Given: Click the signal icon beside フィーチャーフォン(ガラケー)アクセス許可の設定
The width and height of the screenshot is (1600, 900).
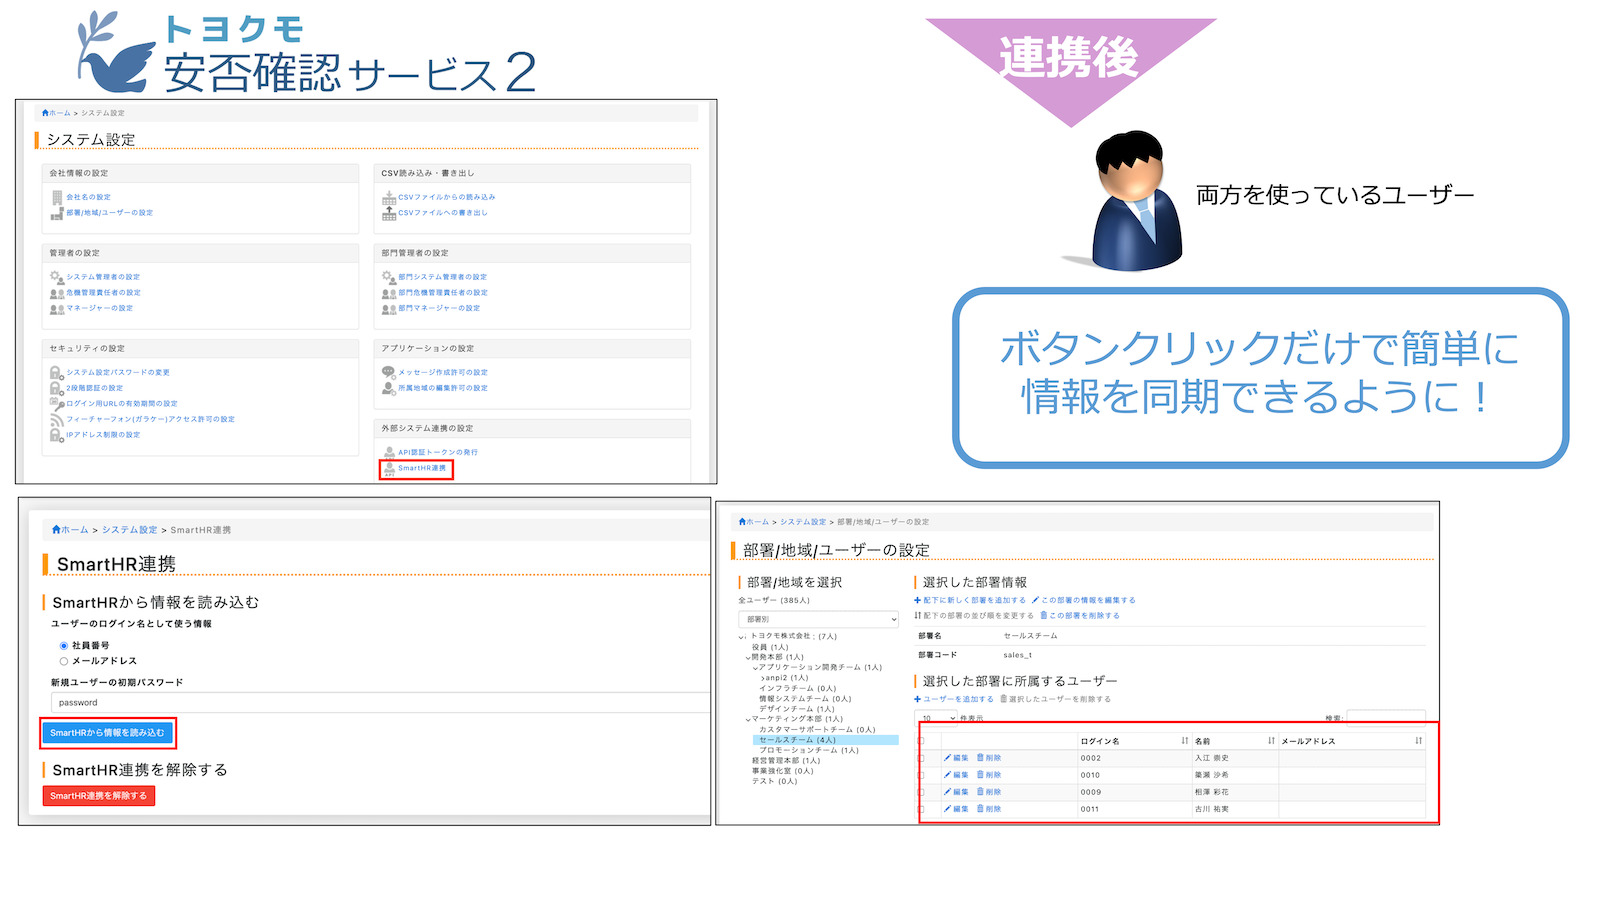Looking at the screenshot, I should pos(57,420).
